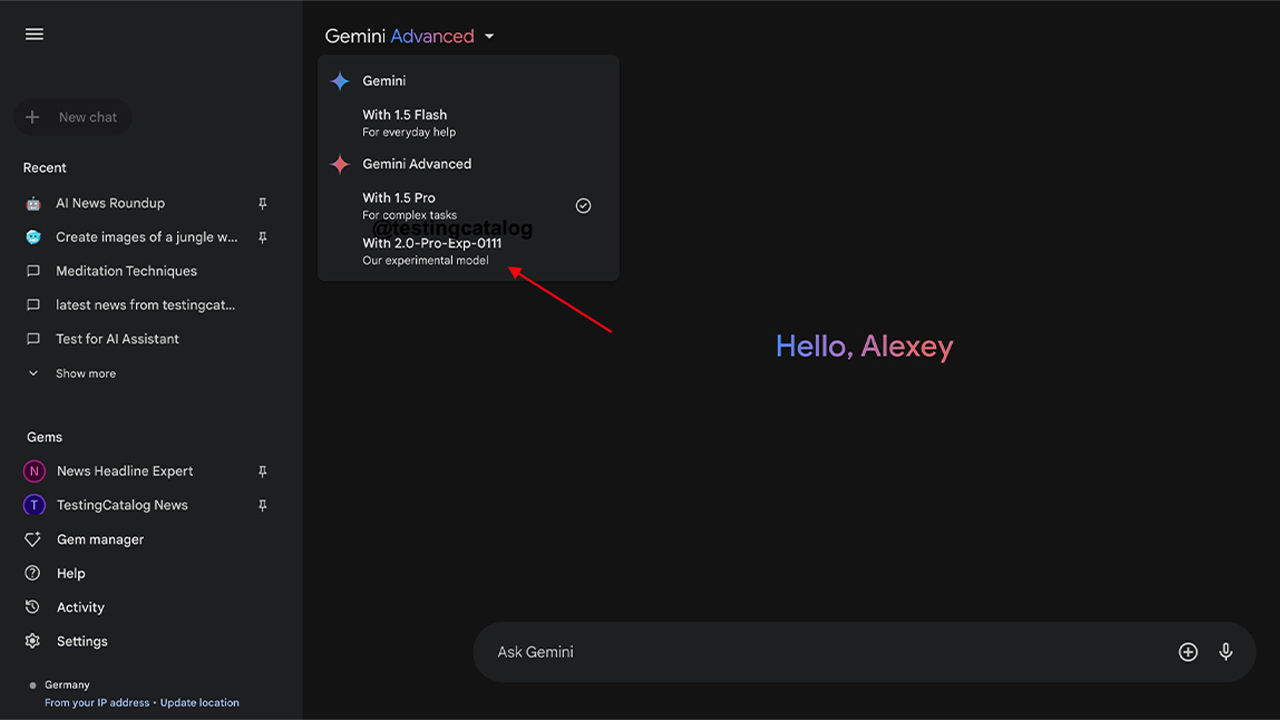Click the Hello, Alexey greeting

click(865, 346)
